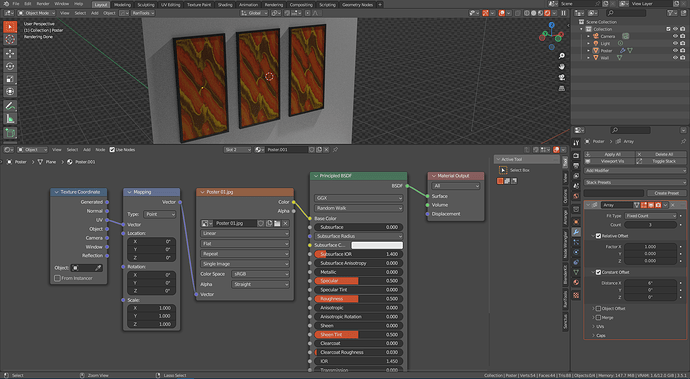Open the Render menu
The height and width of the screenshot is (379, 690).
tap(43, 4)
